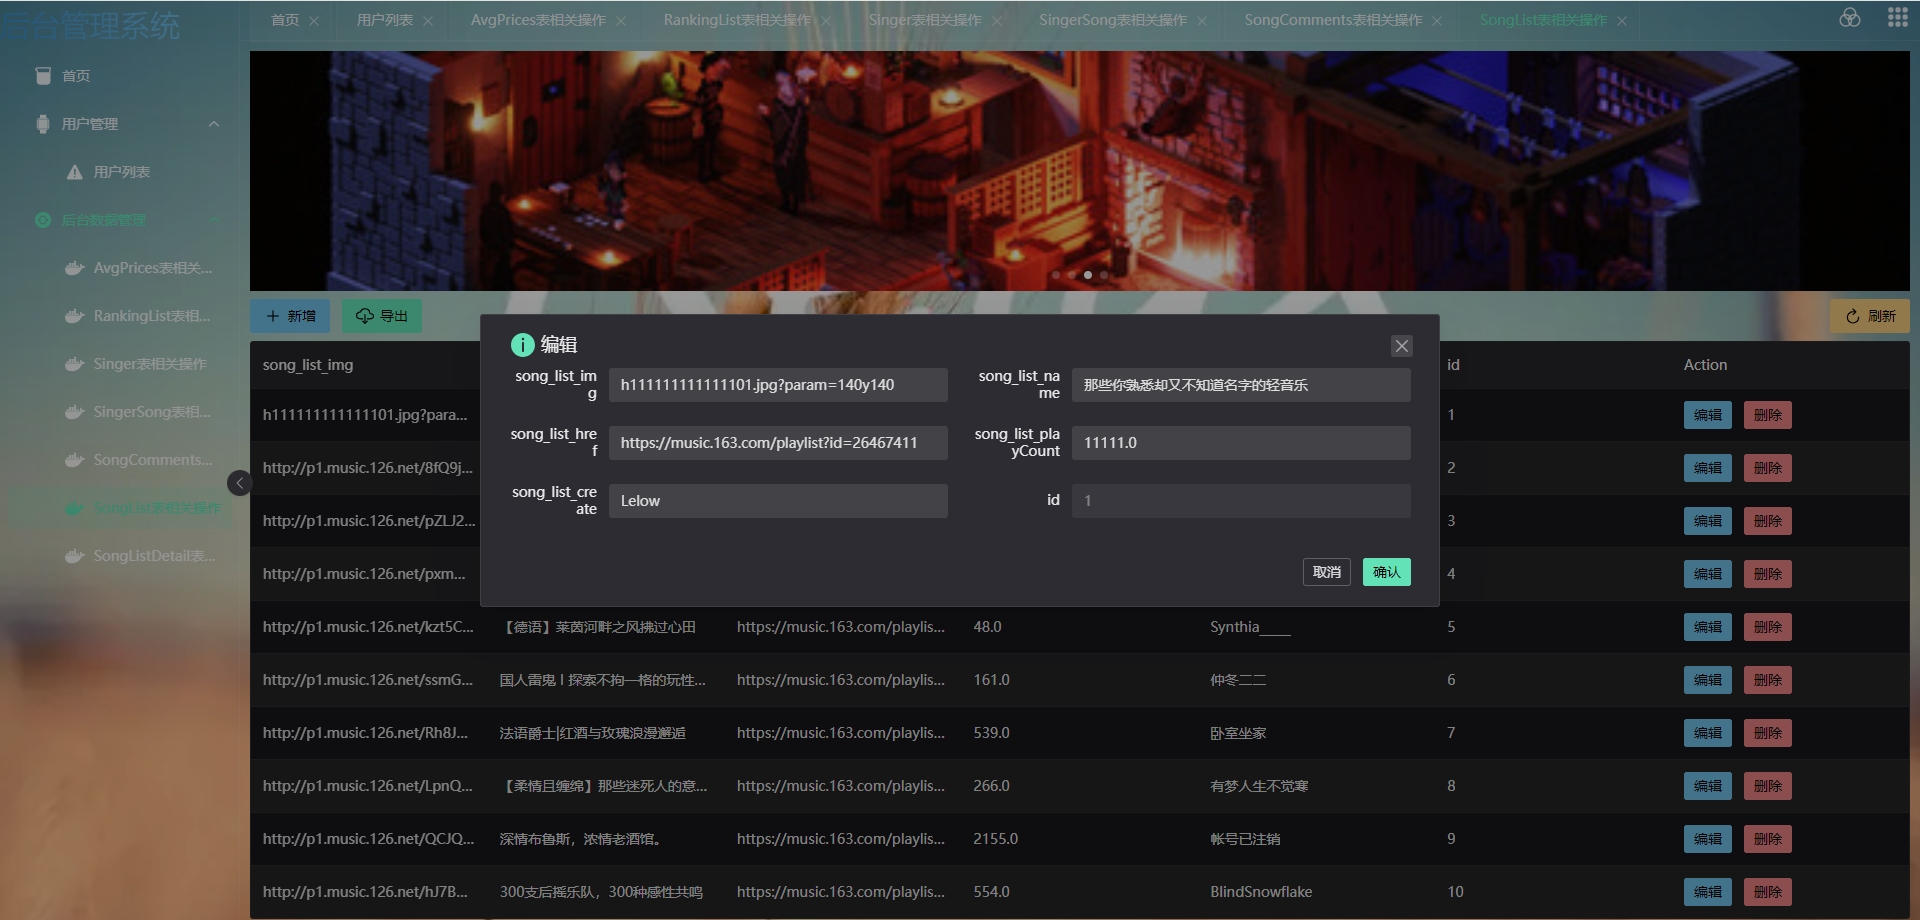
Task: Click 编辑 for row id 1
Action: pos(1707,415)
